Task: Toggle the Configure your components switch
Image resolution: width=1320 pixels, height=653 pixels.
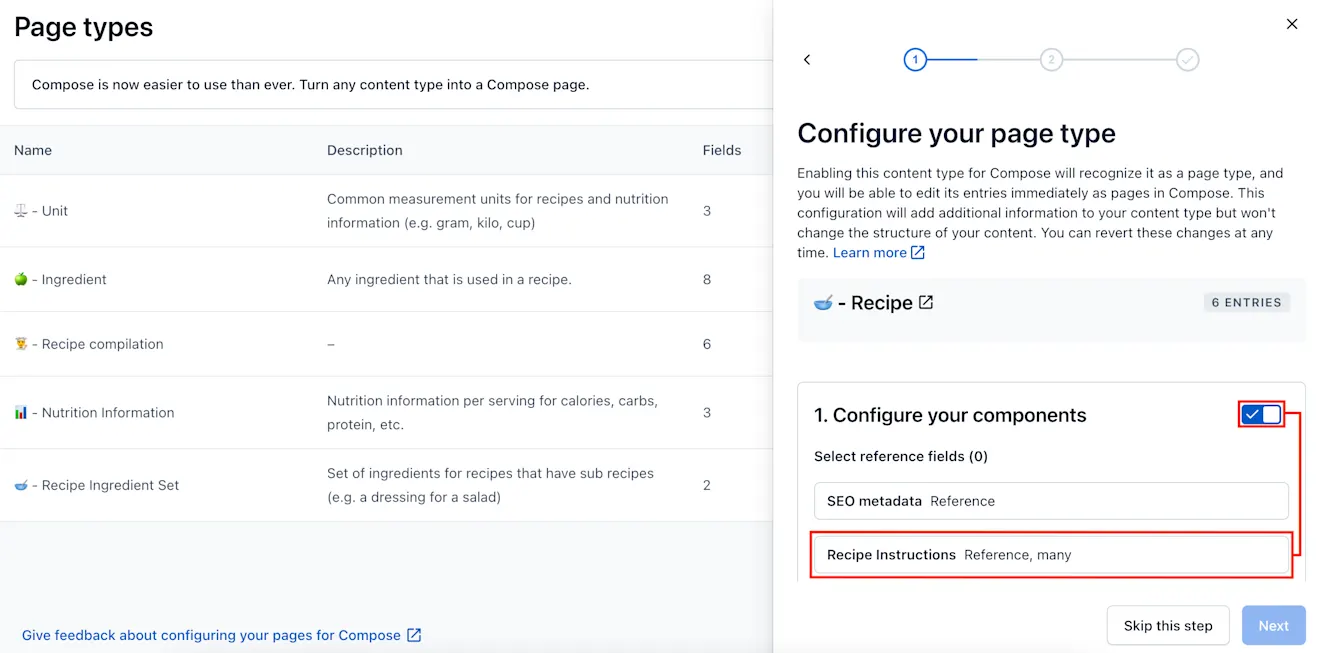Action: click(x=1261, y=415)
